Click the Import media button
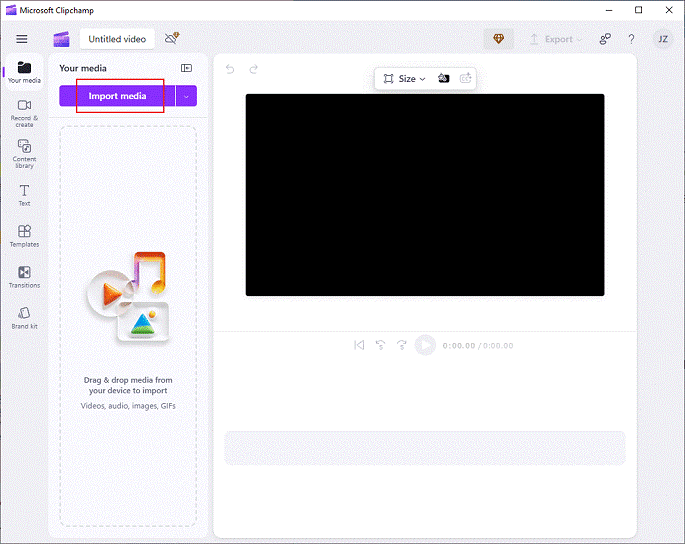This screenshot has height=544, width=685. [x=117, y=96]
